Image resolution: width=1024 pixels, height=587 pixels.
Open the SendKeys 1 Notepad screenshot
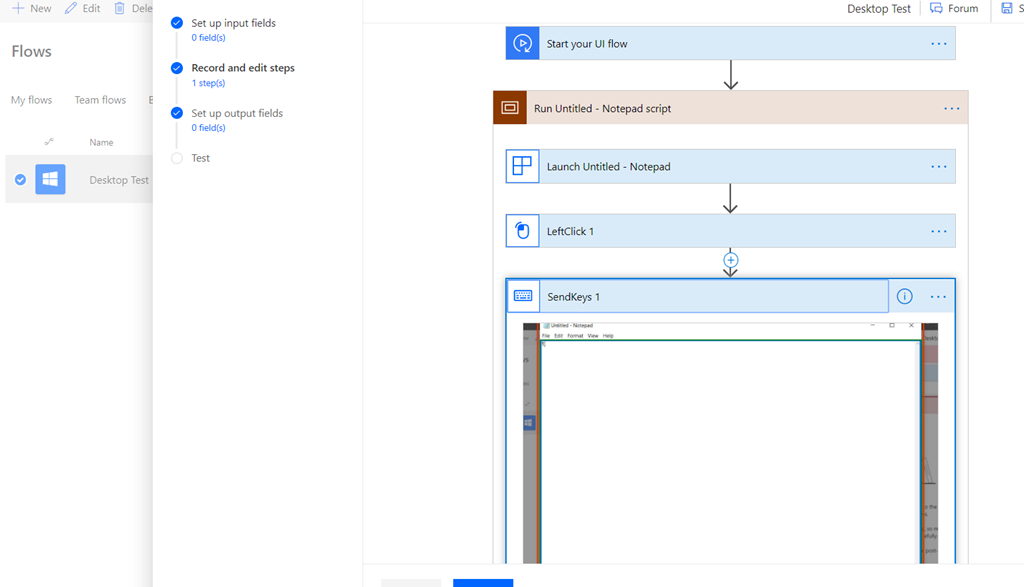click(730, 442)
